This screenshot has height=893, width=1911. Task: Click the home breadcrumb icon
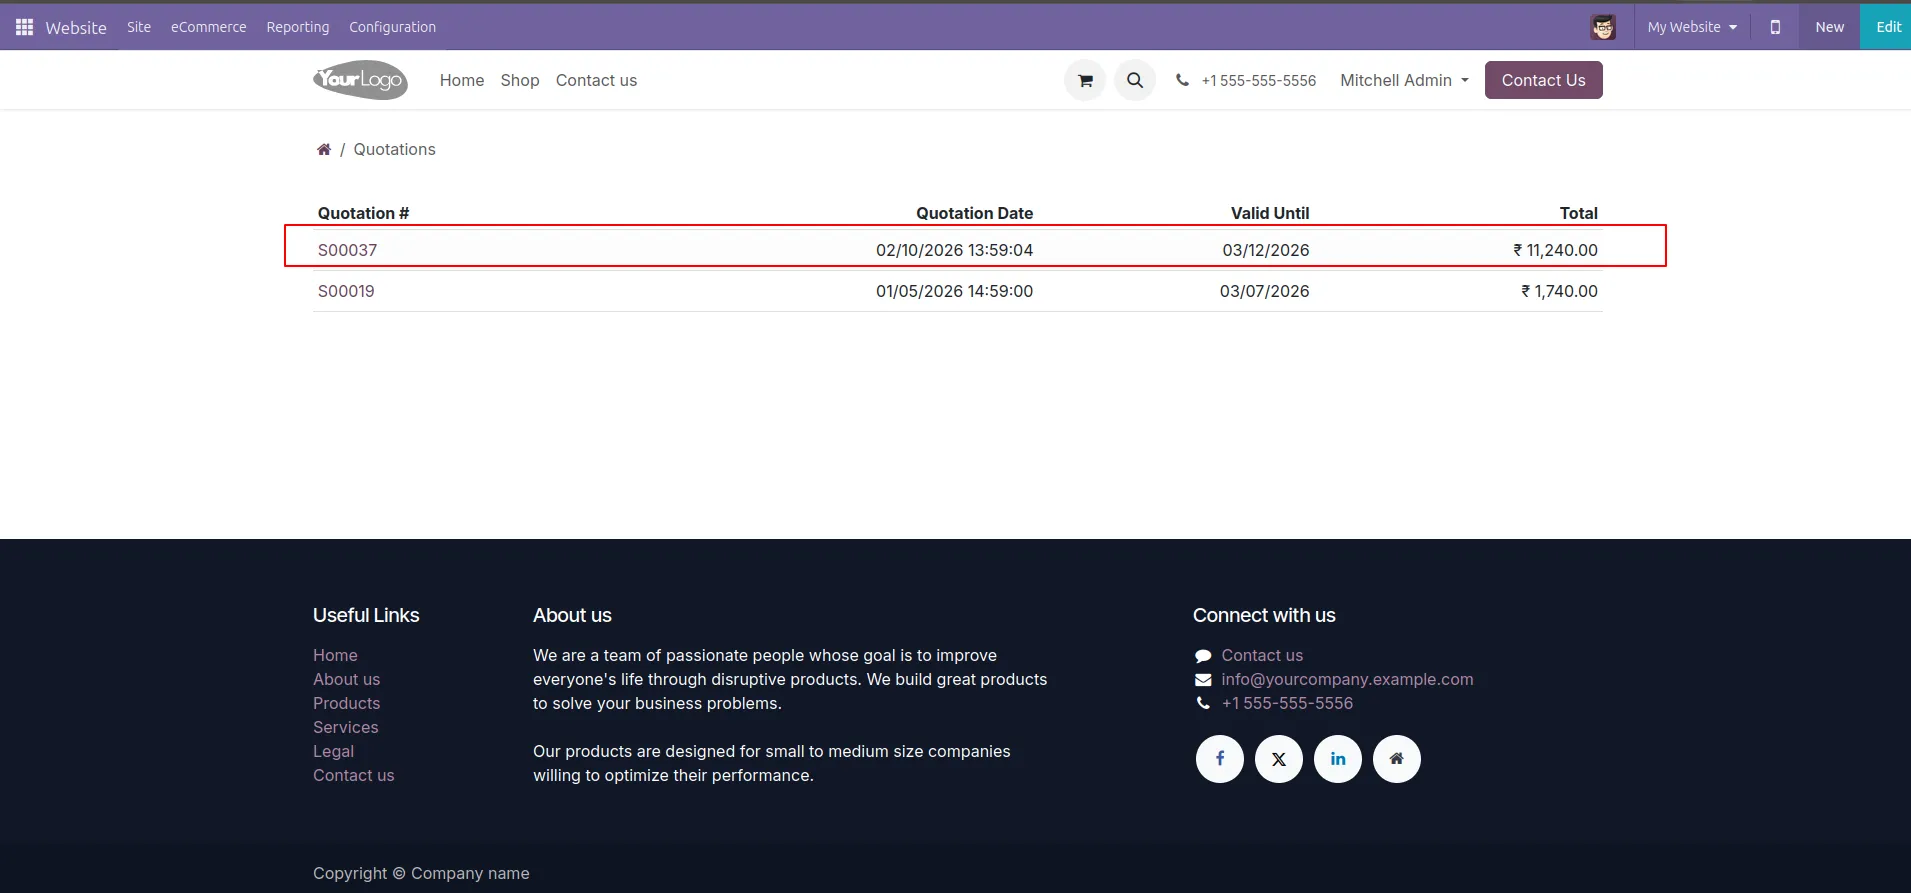324,149
